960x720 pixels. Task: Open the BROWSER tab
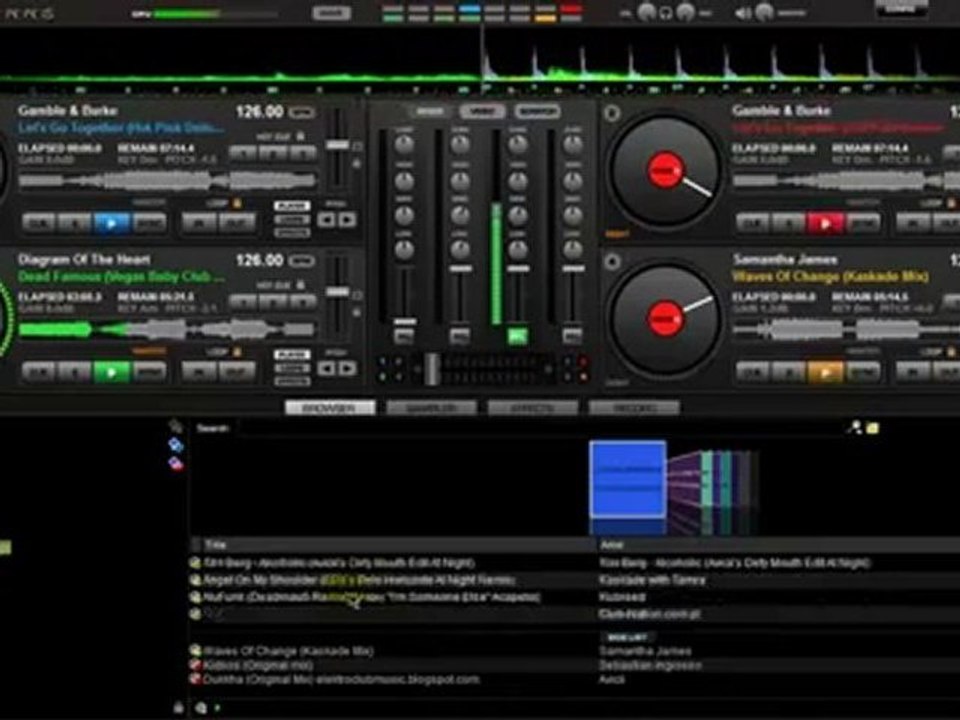pyautogui.click(x=330, y=408)
